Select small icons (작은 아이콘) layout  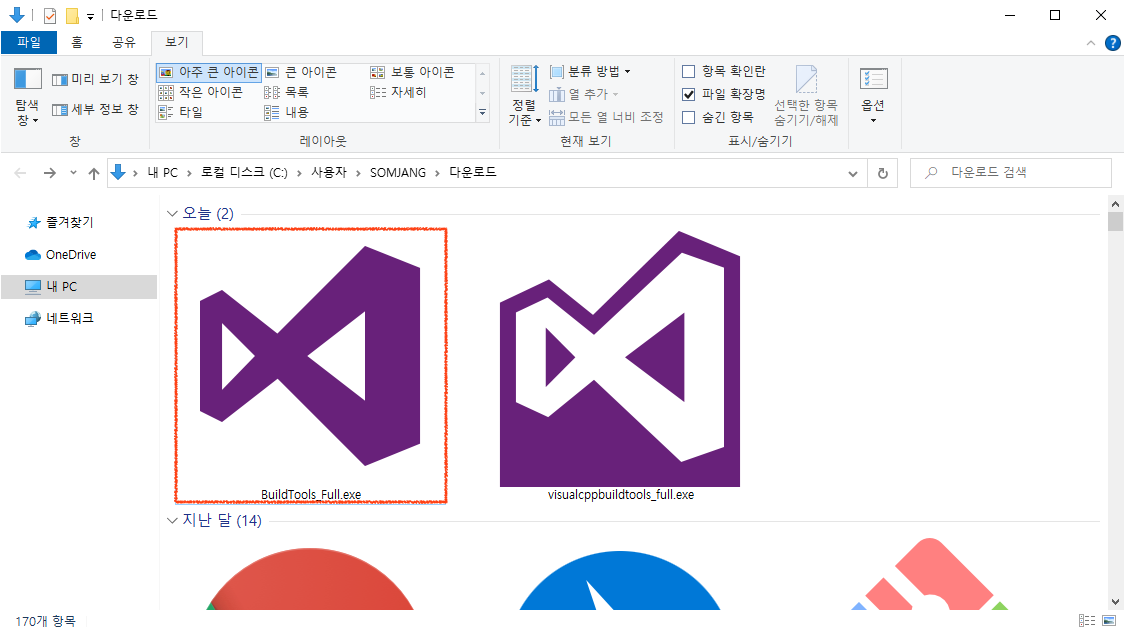pos(201,93)
